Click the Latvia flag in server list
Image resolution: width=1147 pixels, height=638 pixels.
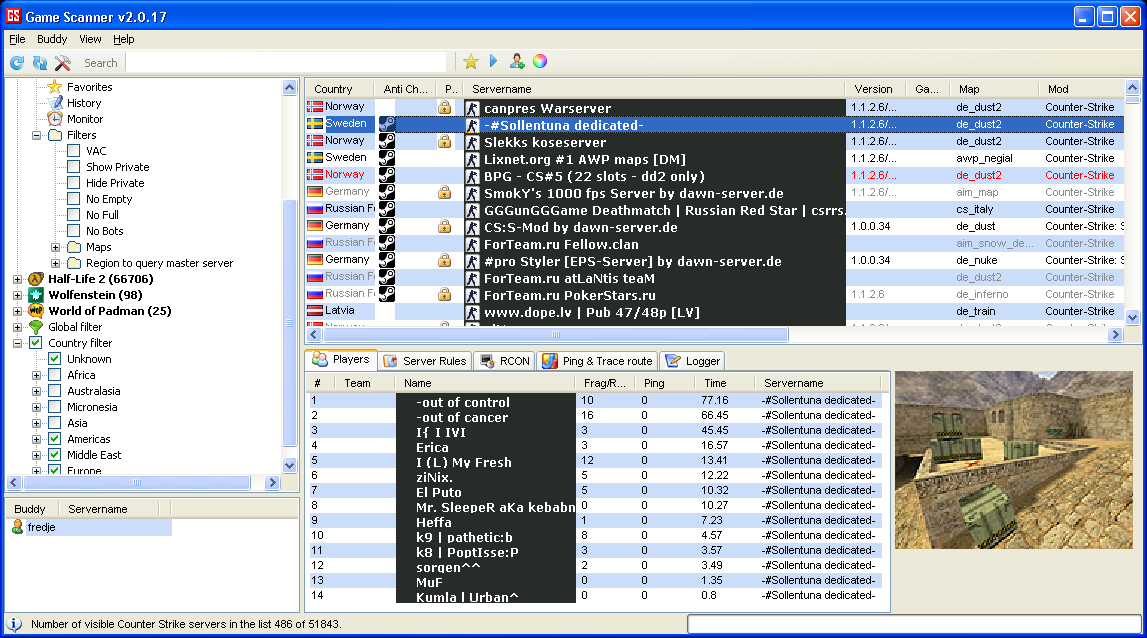point(315,311)
